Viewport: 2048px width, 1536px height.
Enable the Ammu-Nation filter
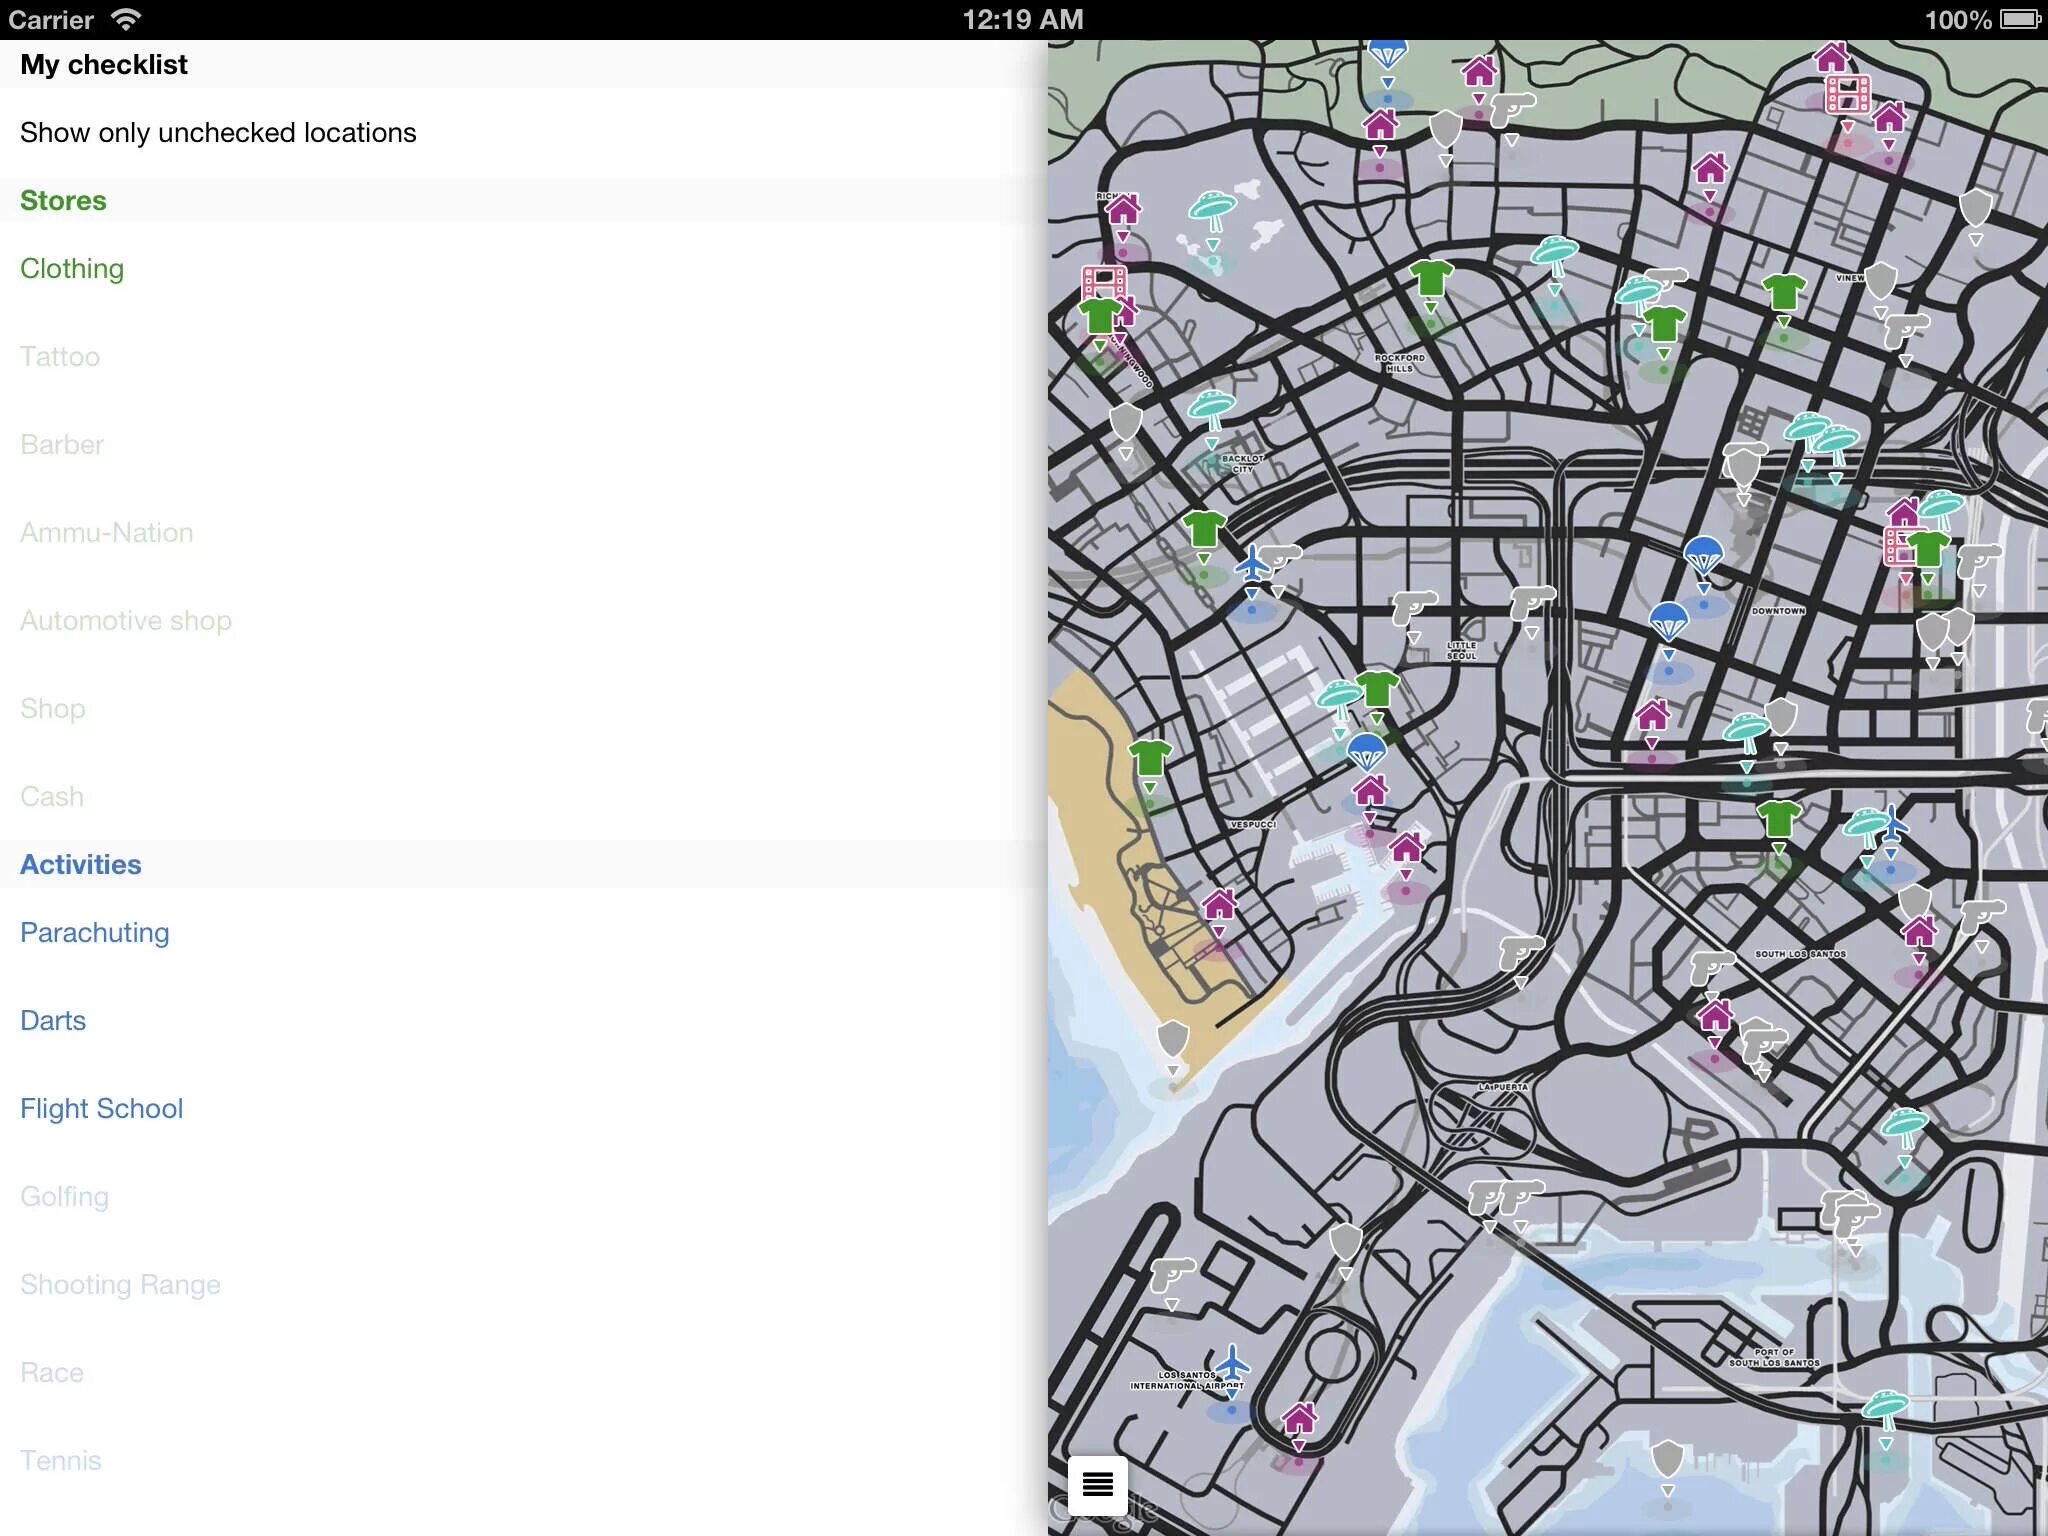[524, 533]
